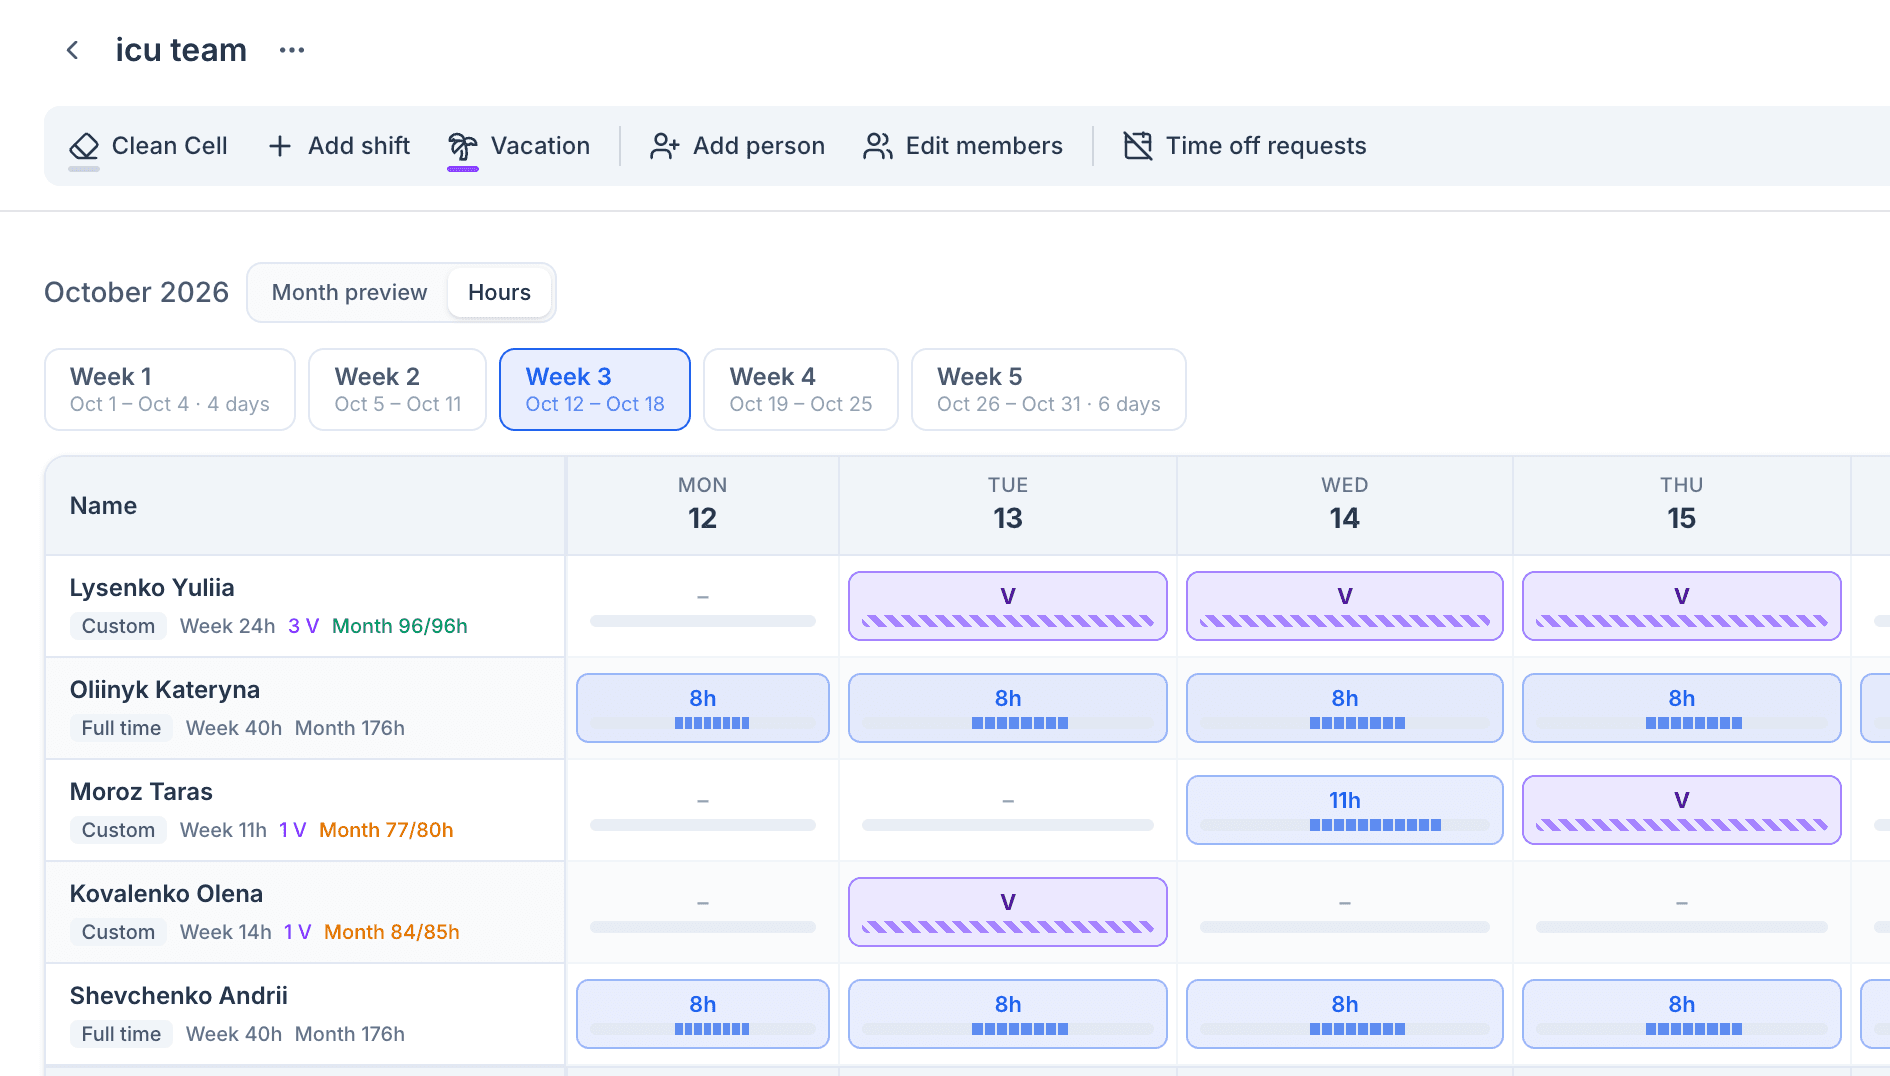Switch to Hours view
The width and height of the screenshot is (1890, 1076).
pos(499,292)
